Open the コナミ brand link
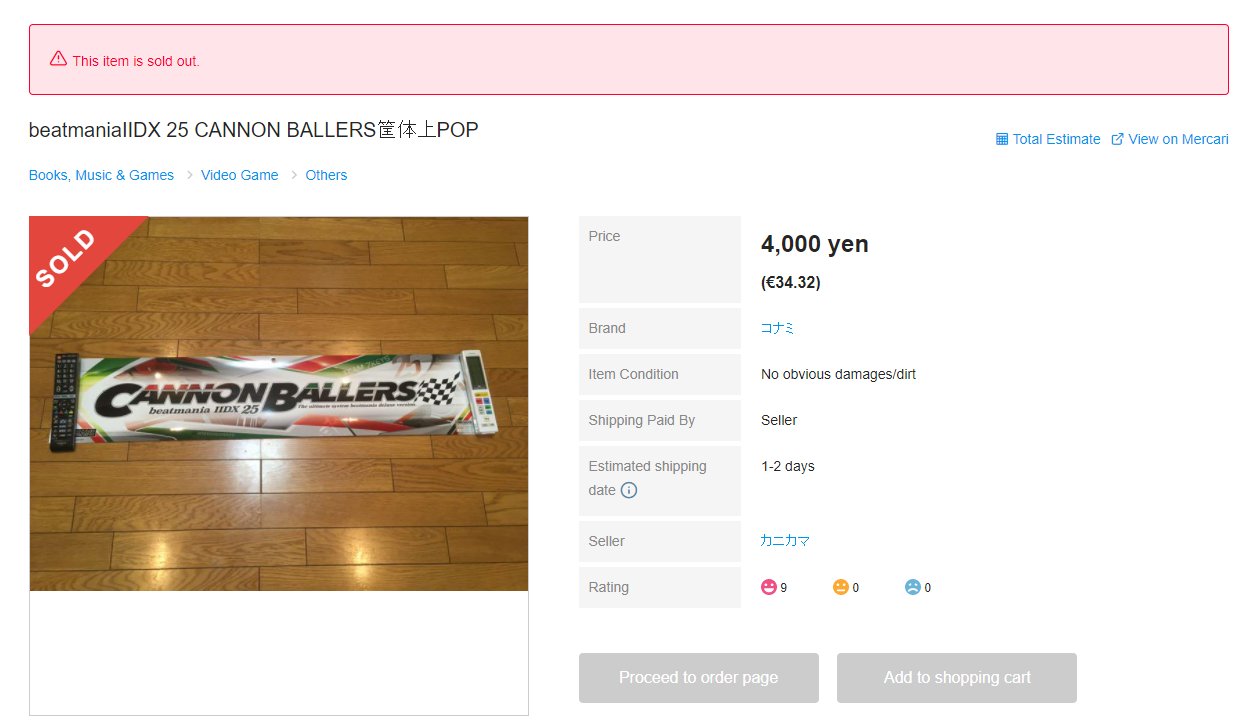 [778, 328]
